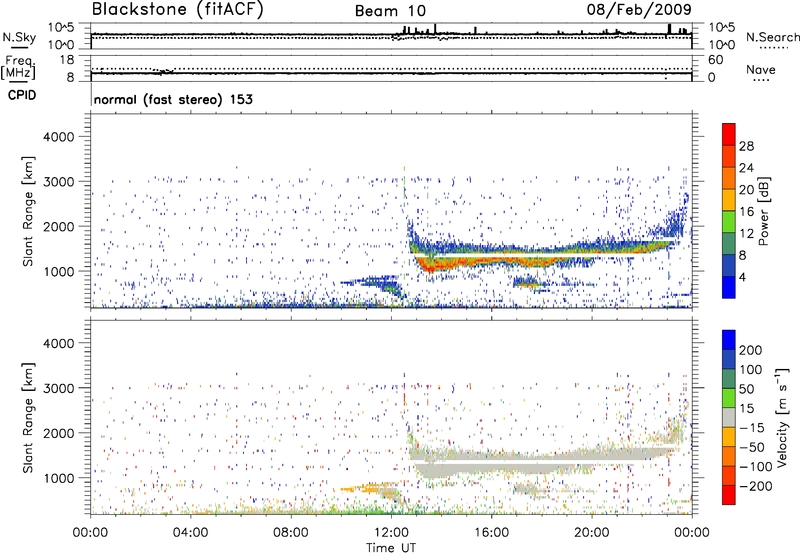Click the '28' Power colorbar label
The width and height of the screenshot is (800, 554).
click(746, 146)
